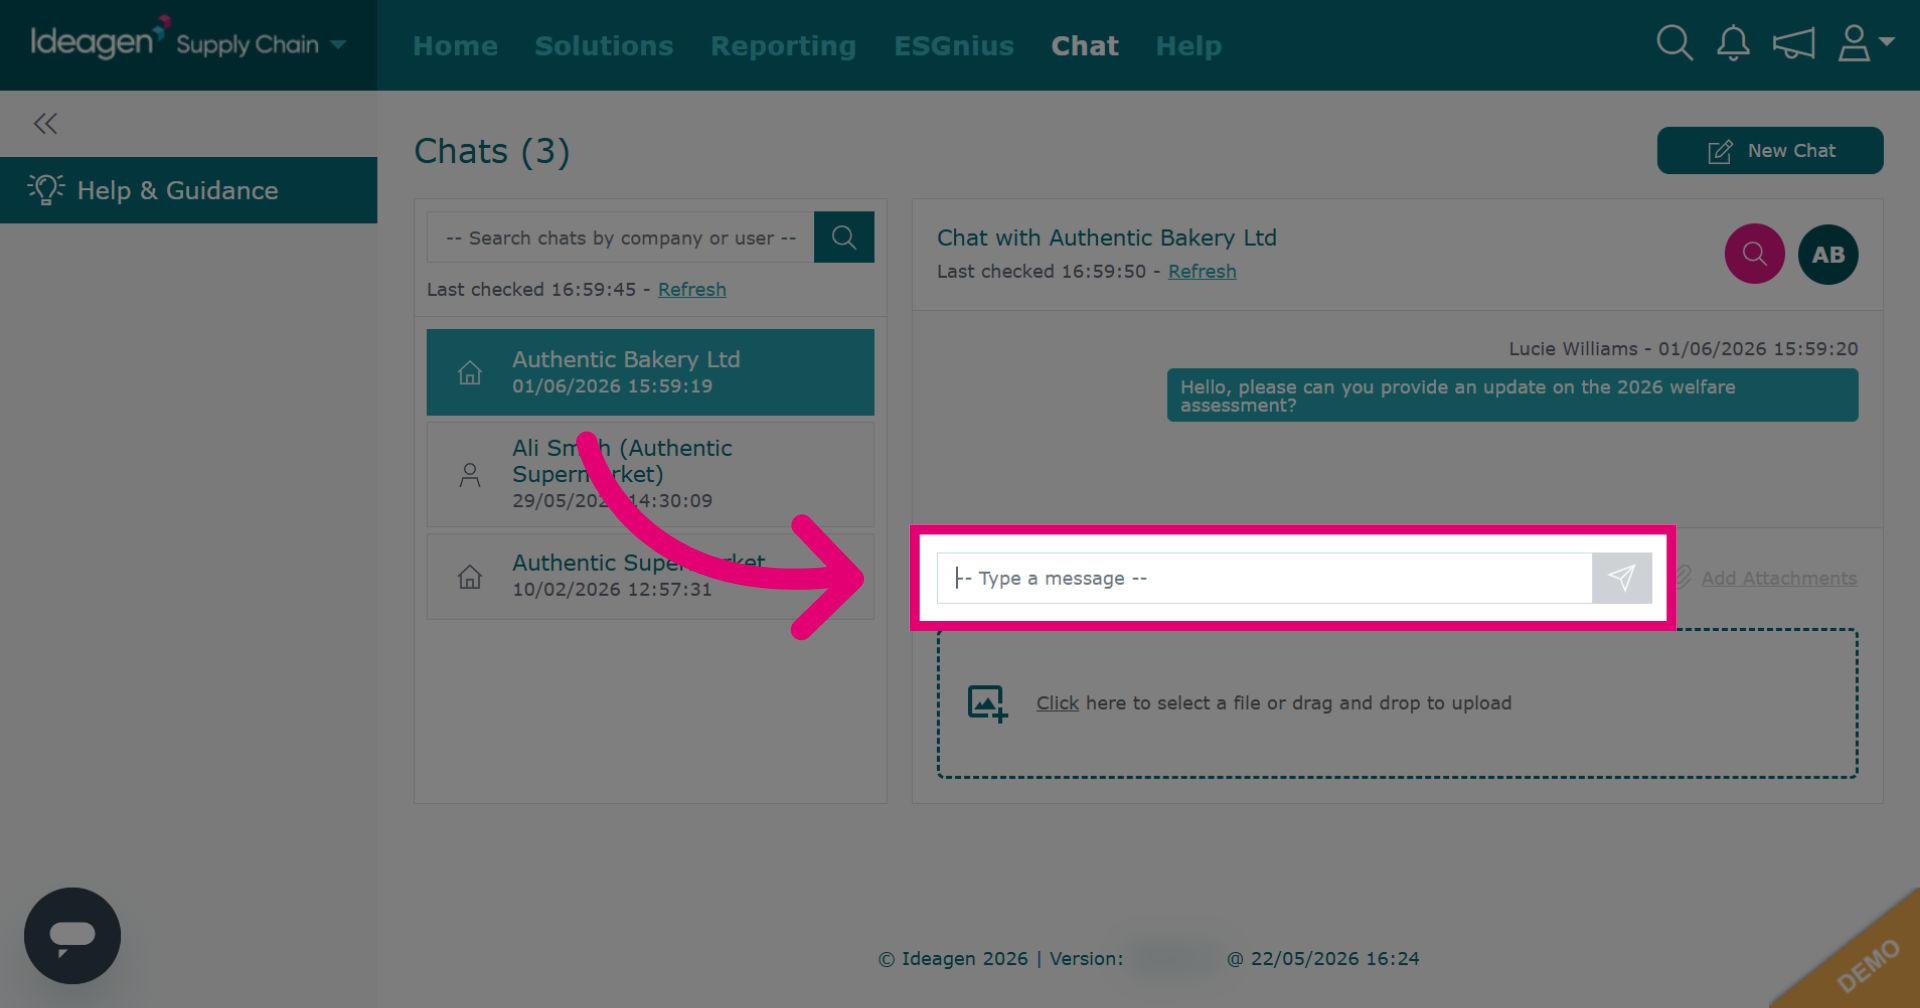Collapse the sidebar with double chevron
The image size is (1920, 1008).
tap(45, 123)
